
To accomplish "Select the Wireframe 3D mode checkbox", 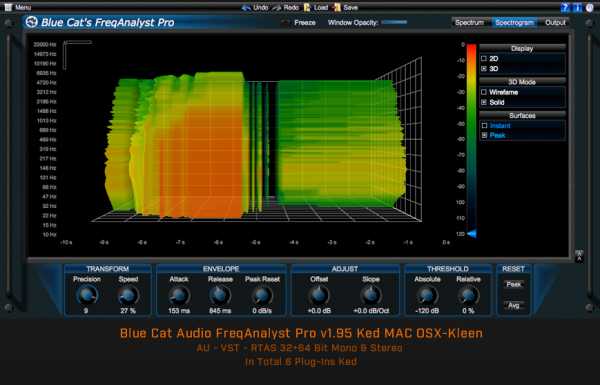I will pyautogui.click(x=484, y=92).
